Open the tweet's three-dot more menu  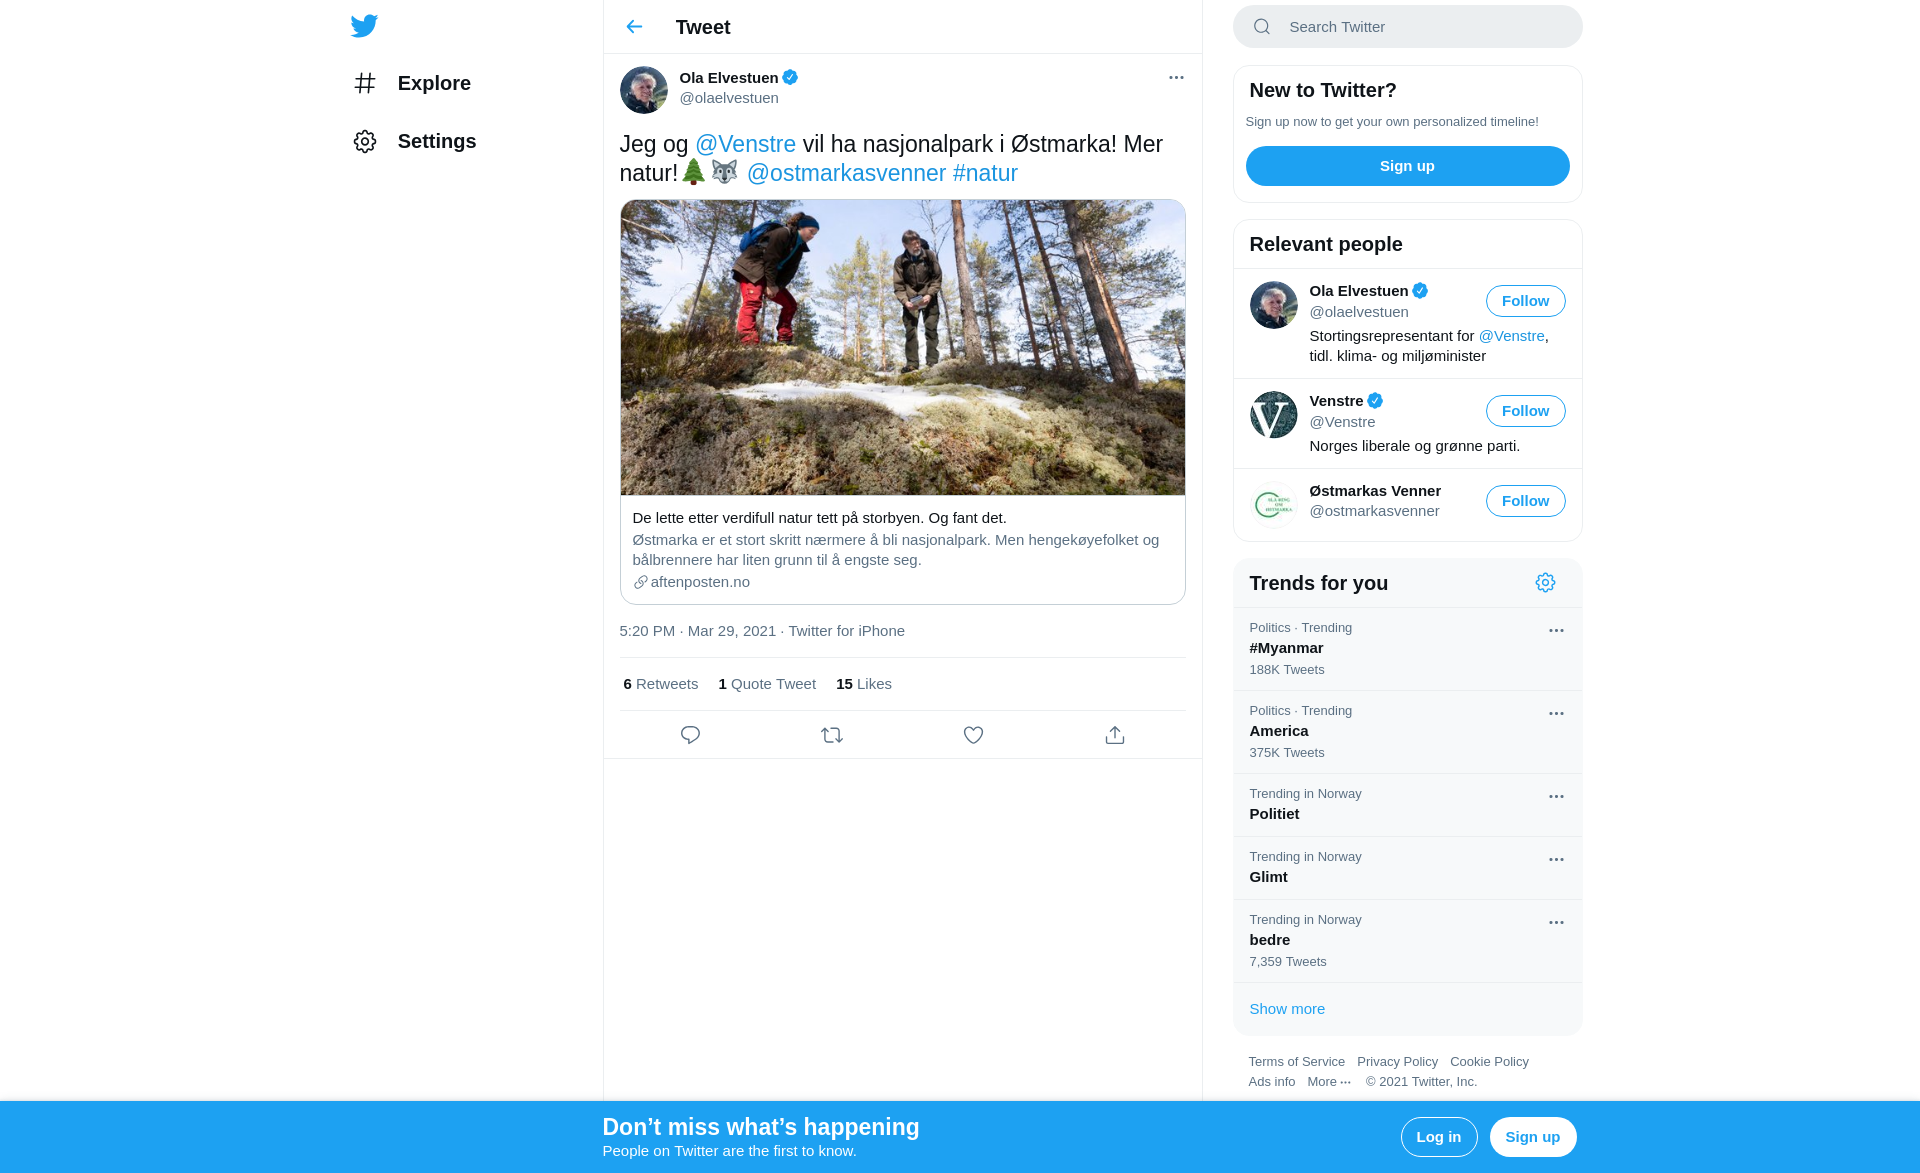[1176, 77]
